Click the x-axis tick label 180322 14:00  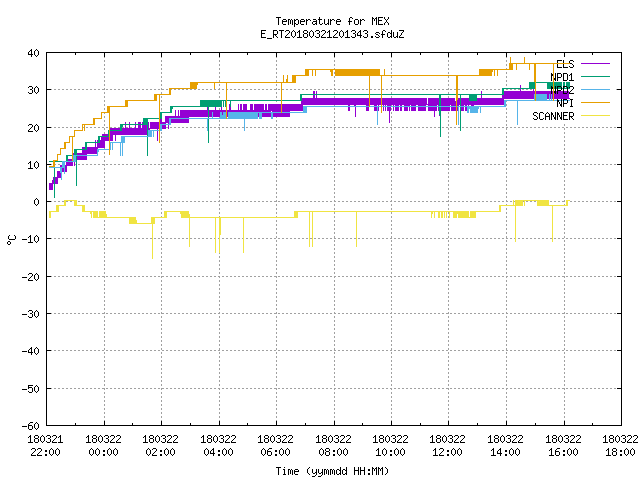click(x=506, y=446)
